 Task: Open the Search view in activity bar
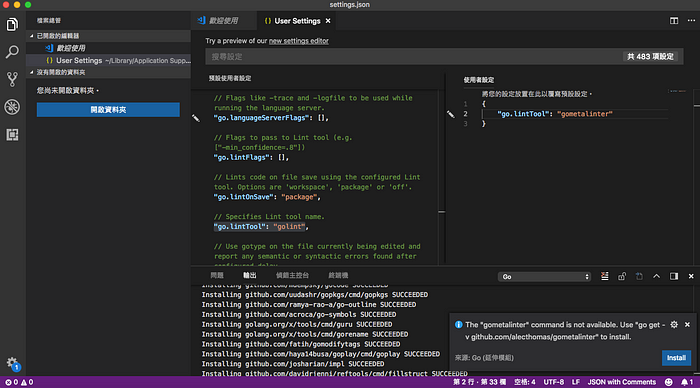12,52
